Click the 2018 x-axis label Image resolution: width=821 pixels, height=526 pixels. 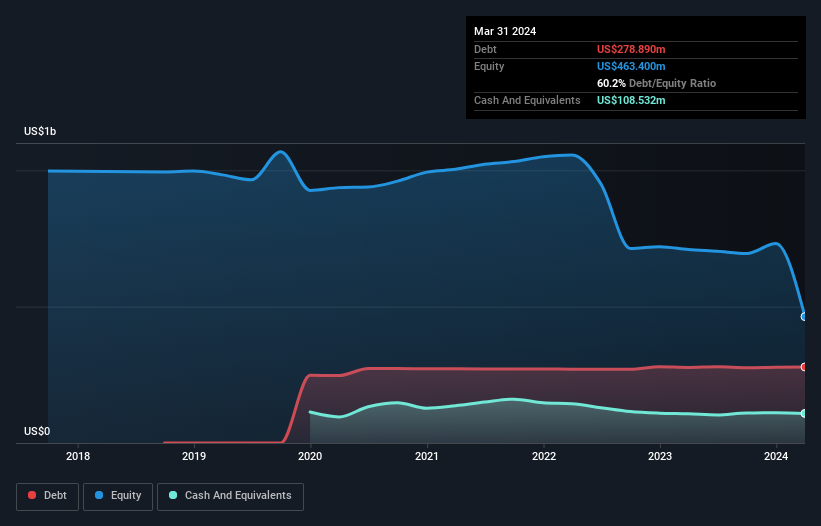click(x=78, y=456)
